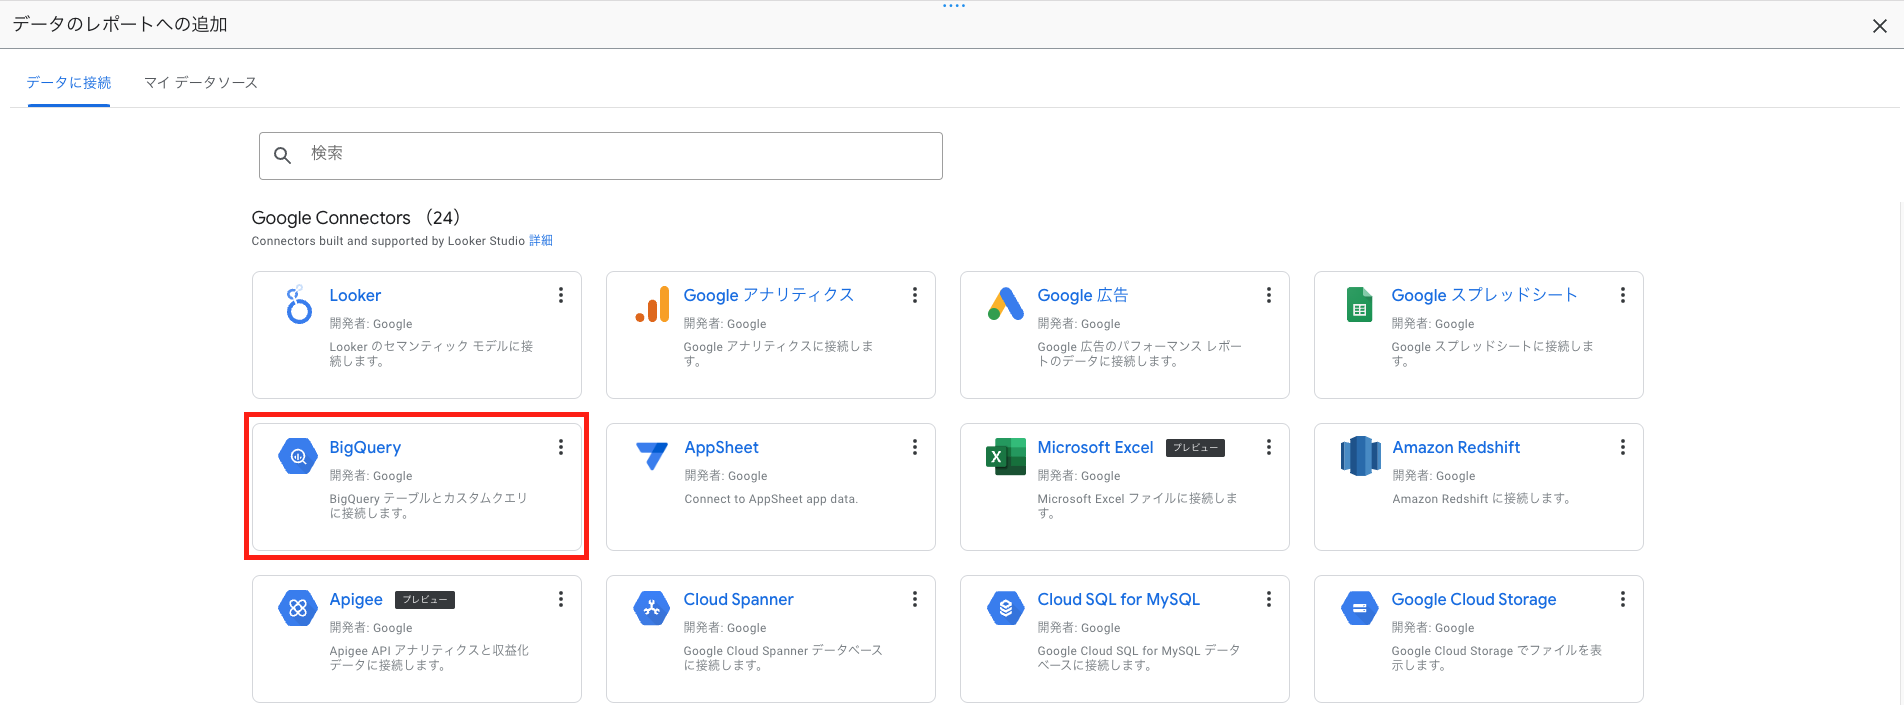This screenshot has width=1904, height=708.
Task: Click the Cloud Spanner icon
Action: click(x=652, y=608)
